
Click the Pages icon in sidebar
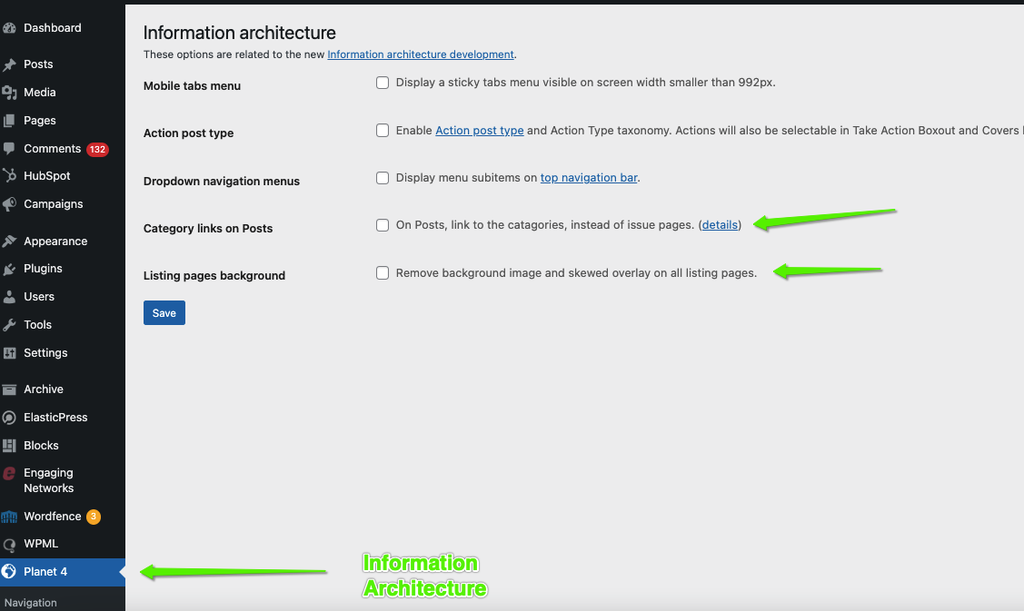[9, 121]
